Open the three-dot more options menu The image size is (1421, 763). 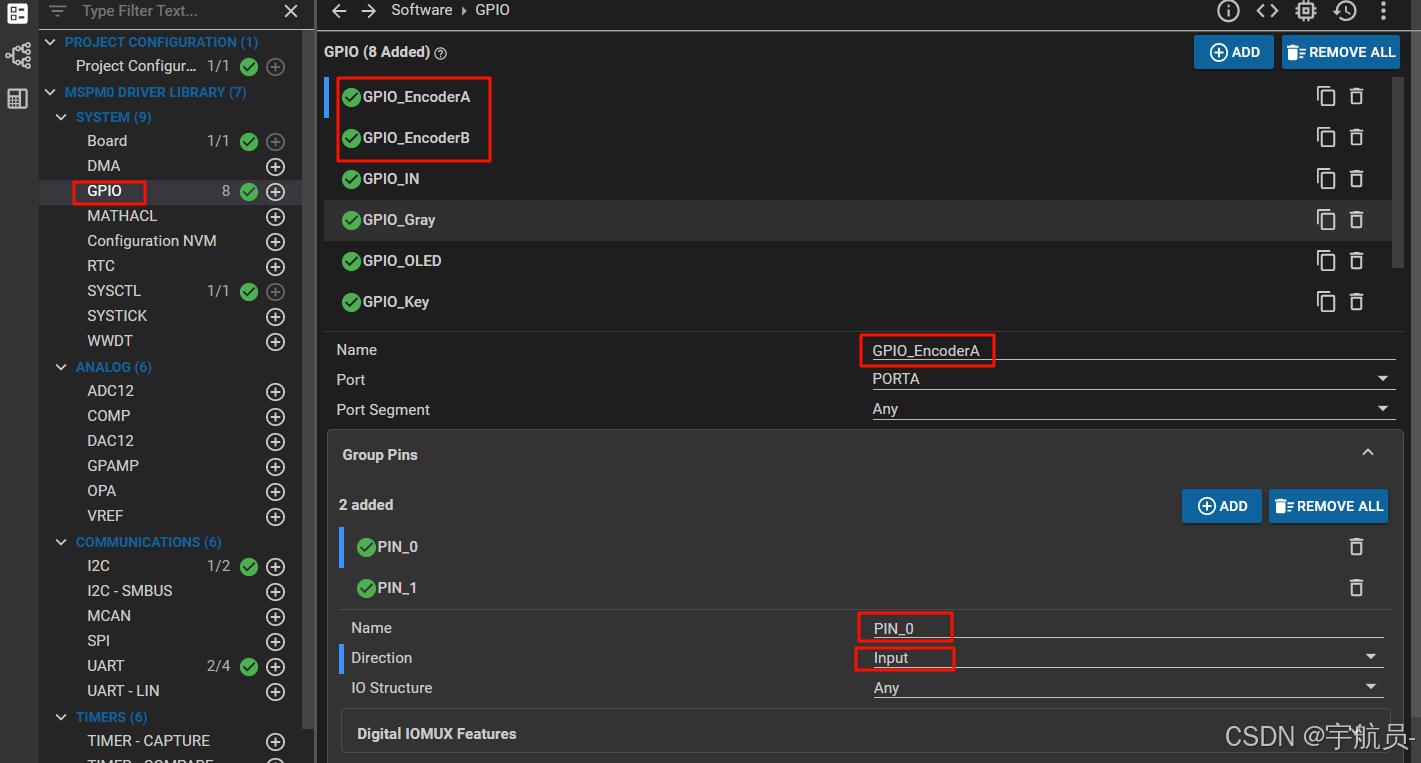pos(1384,11)
